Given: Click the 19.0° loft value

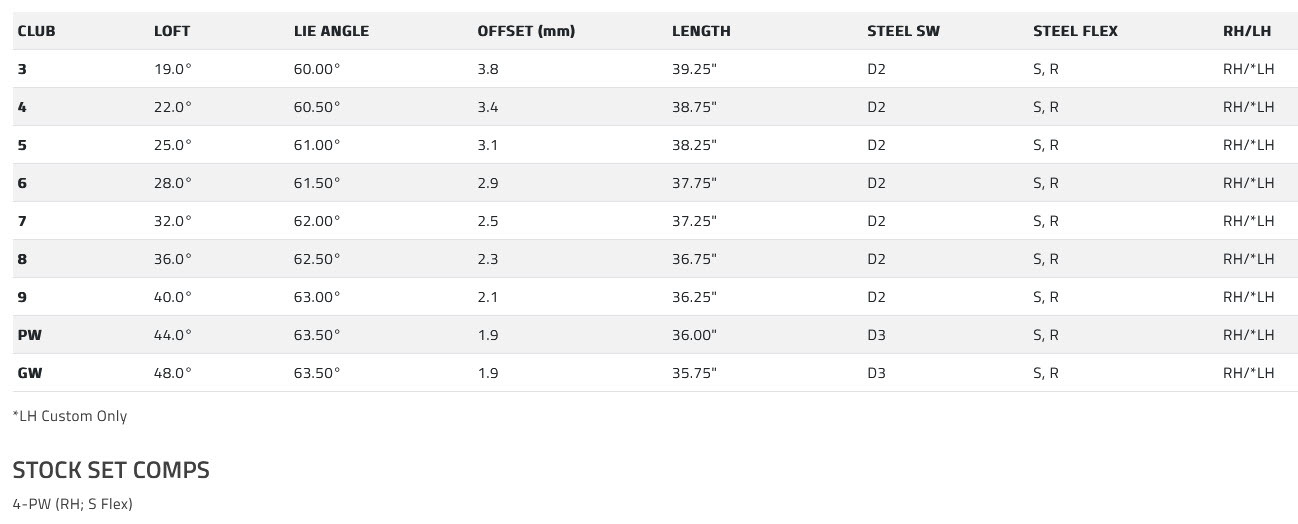Looking at the screenshot, I should tap(173, 69).
